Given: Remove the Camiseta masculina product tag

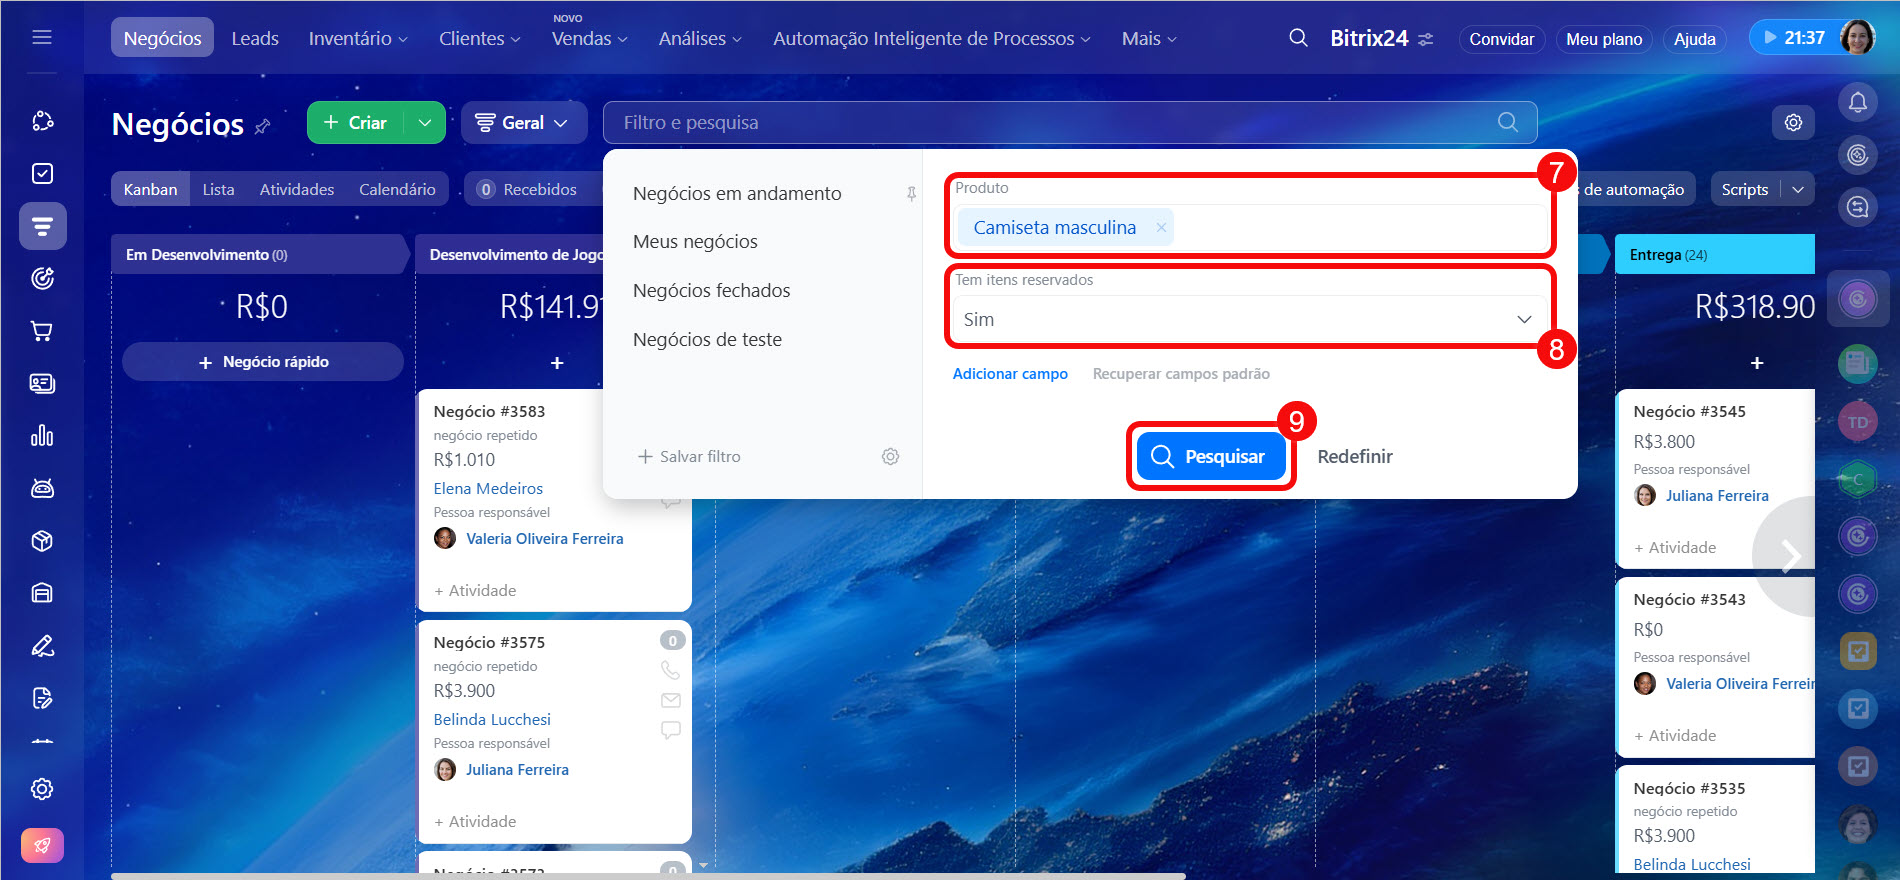Looking at the screenshot, I should [x=1161, y=228].
